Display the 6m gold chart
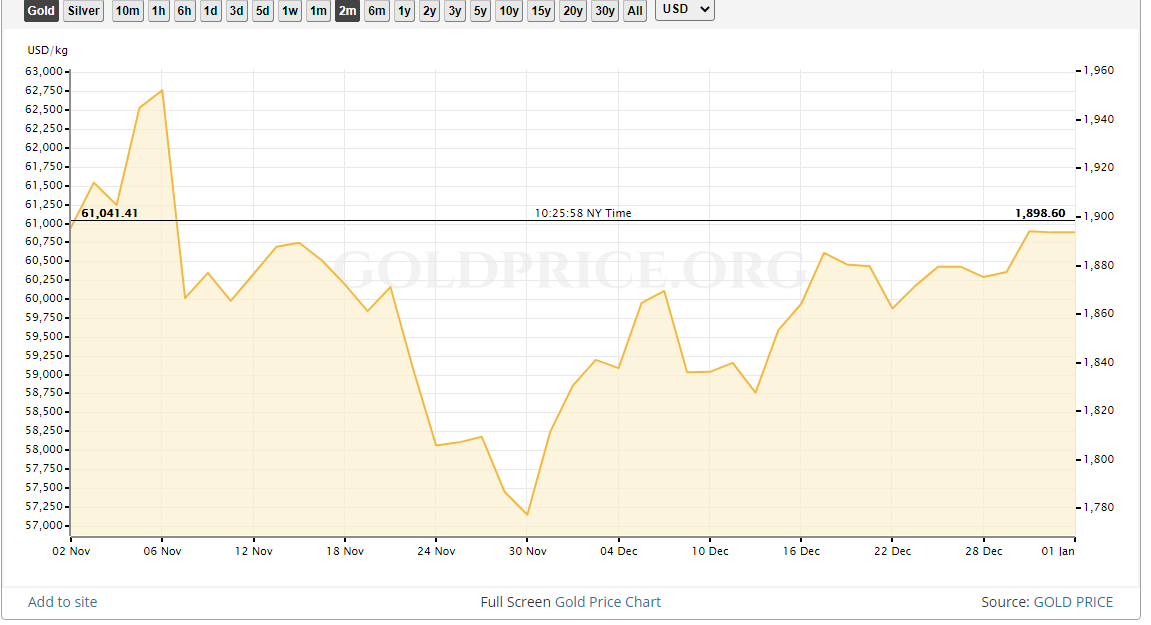 (376, 11)
